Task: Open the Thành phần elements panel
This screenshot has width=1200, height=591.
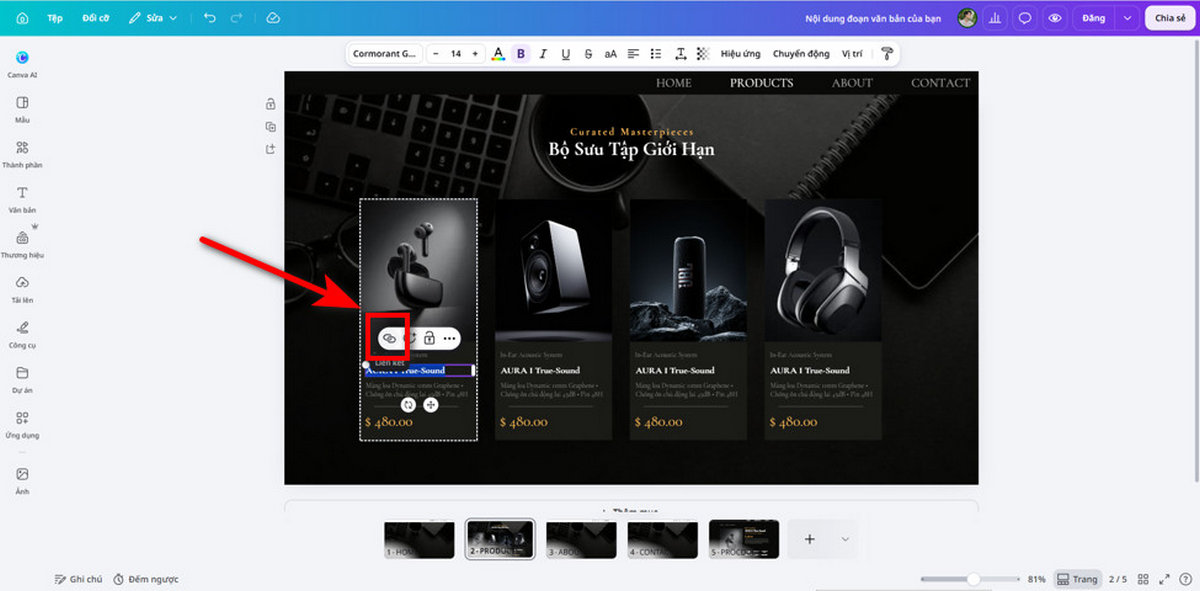Action: click(22, 154)
